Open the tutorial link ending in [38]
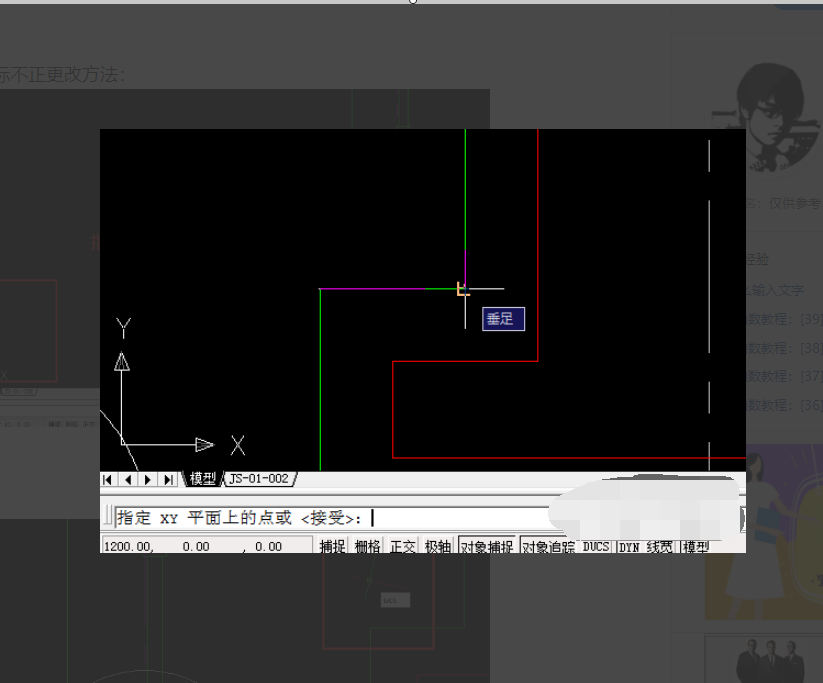Viewport: 823px width, 683px height. coord(784,348)
